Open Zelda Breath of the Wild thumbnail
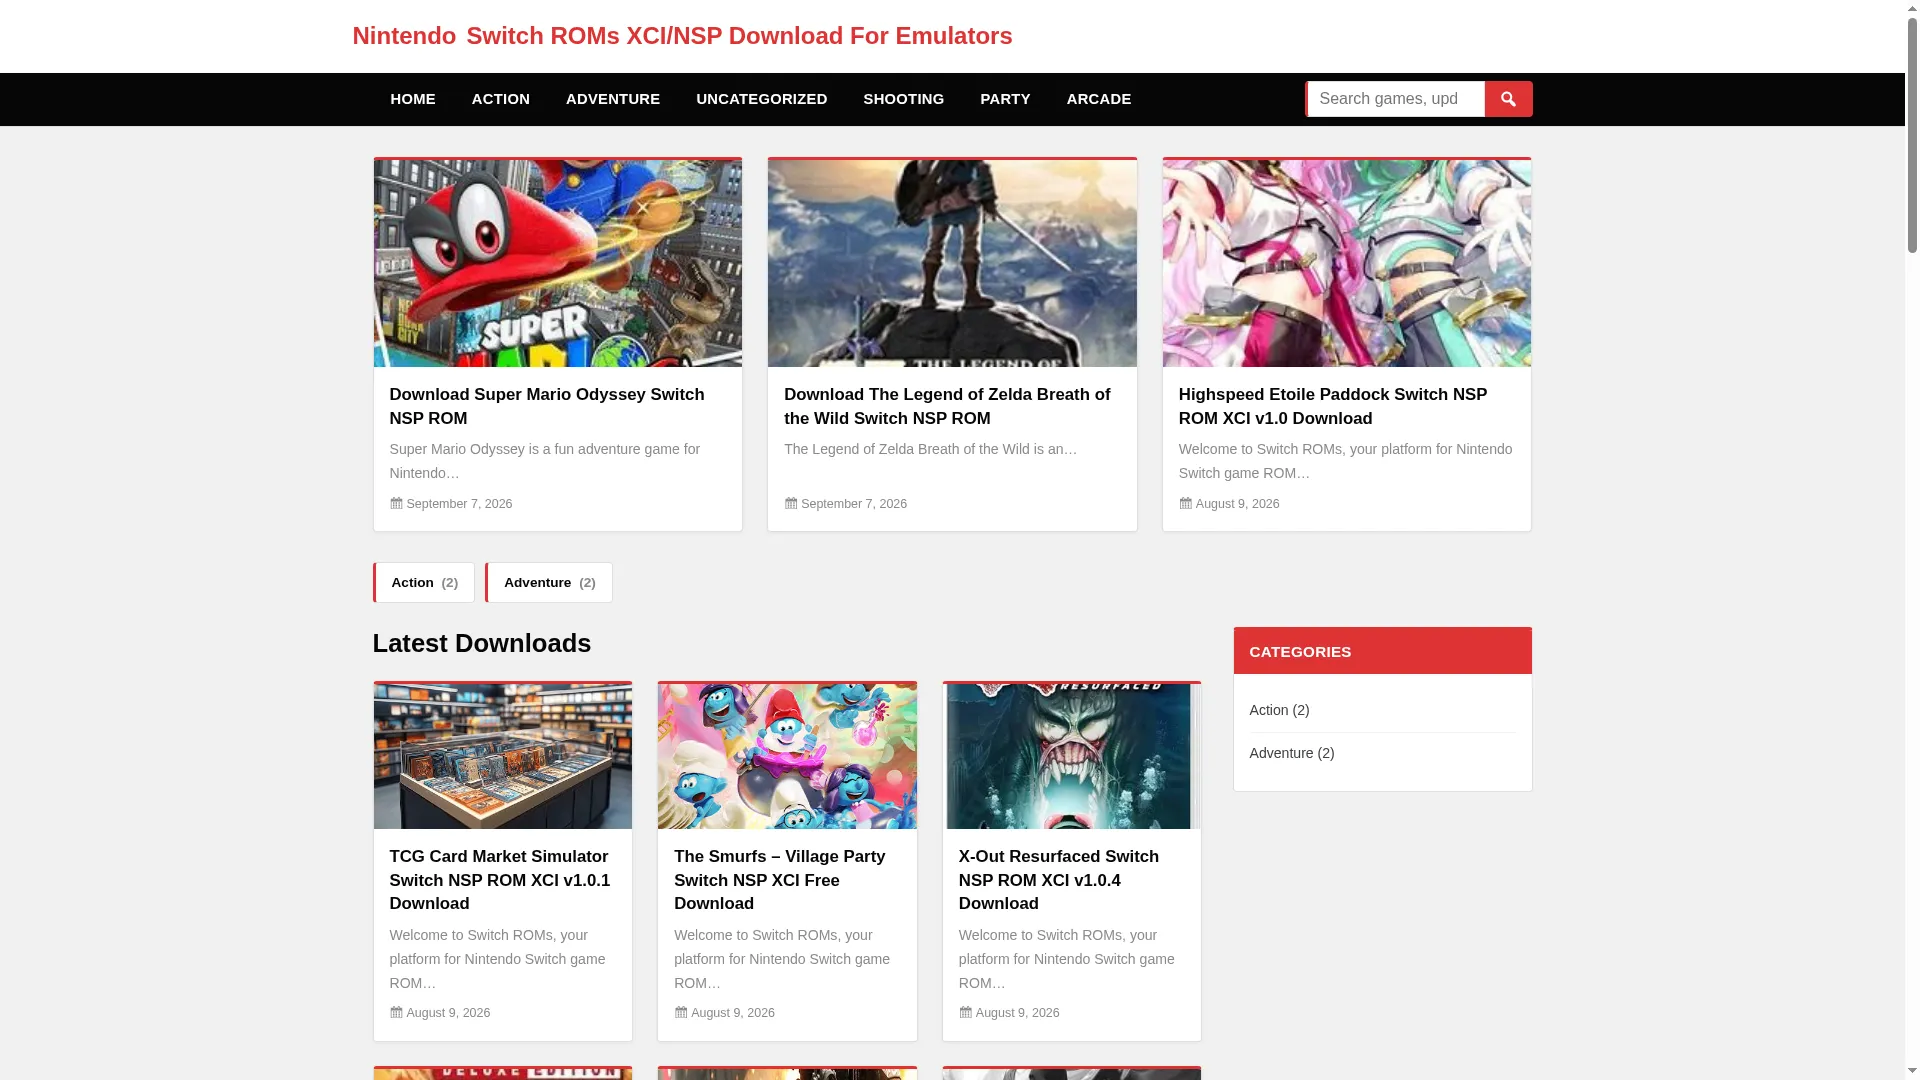The width and height of the screenshot is (1920, 1080). (952, 263)
